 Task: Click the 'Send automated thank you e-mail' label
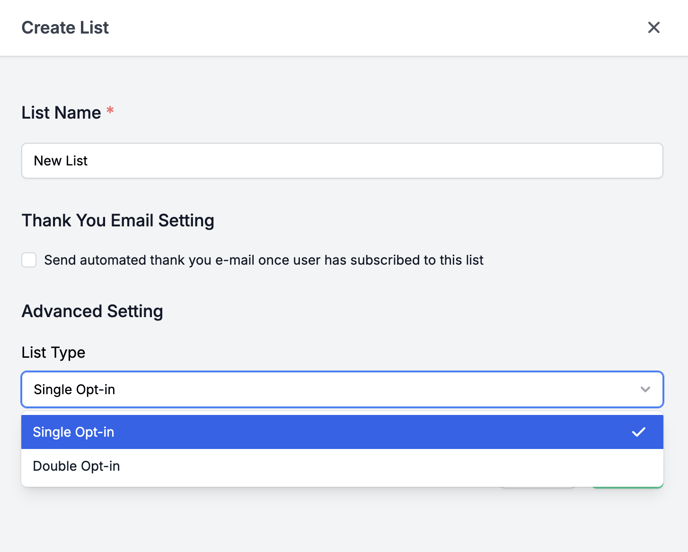264,260
